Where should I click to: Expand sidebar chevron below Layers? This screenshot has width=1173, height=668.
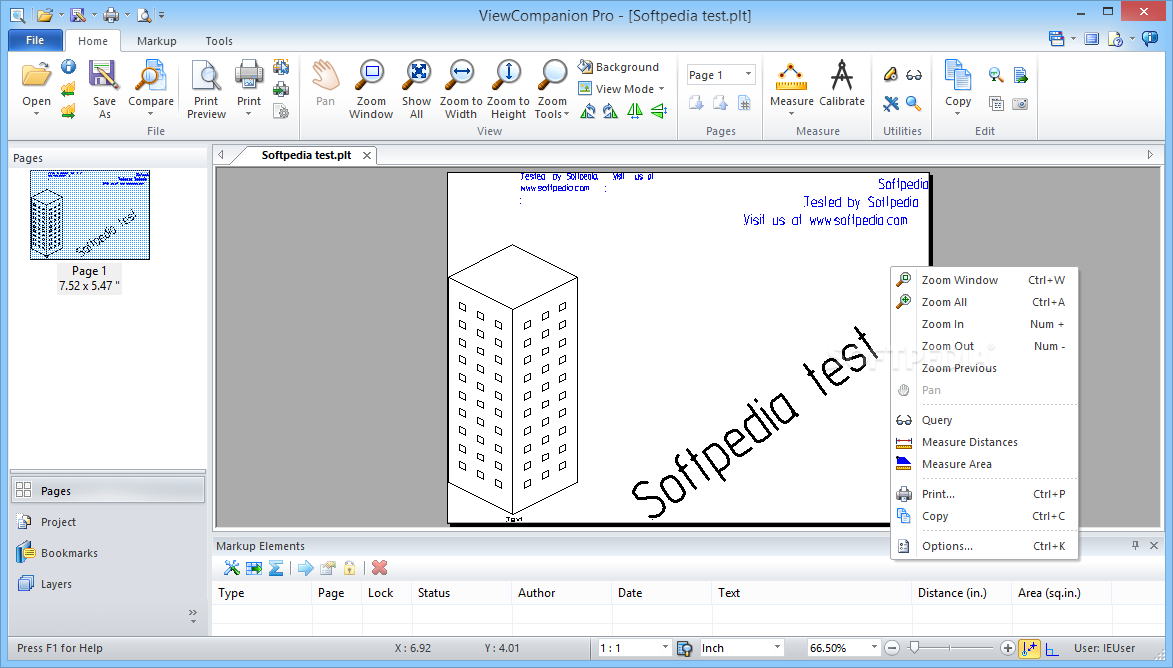click(x=193, y=616)
